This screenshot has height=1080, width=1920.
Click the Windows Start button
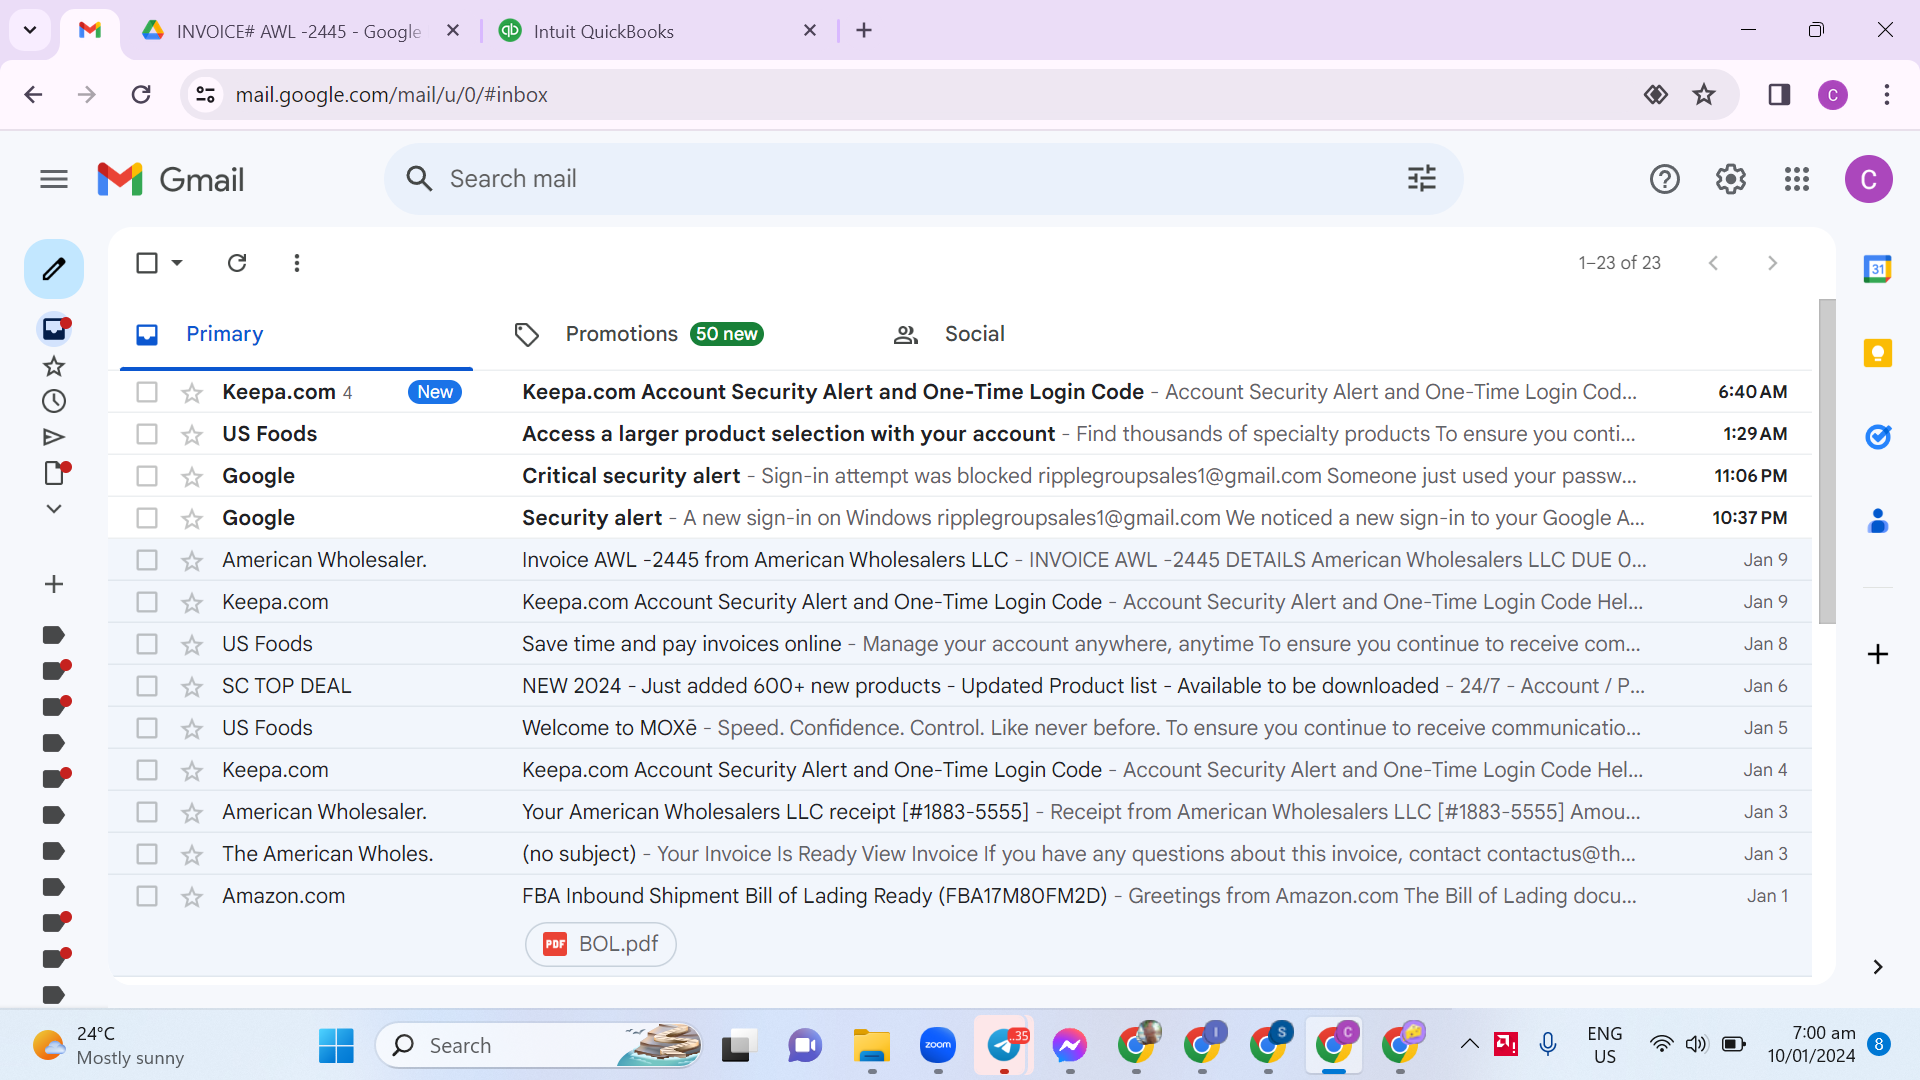[x=336, y=1045]
